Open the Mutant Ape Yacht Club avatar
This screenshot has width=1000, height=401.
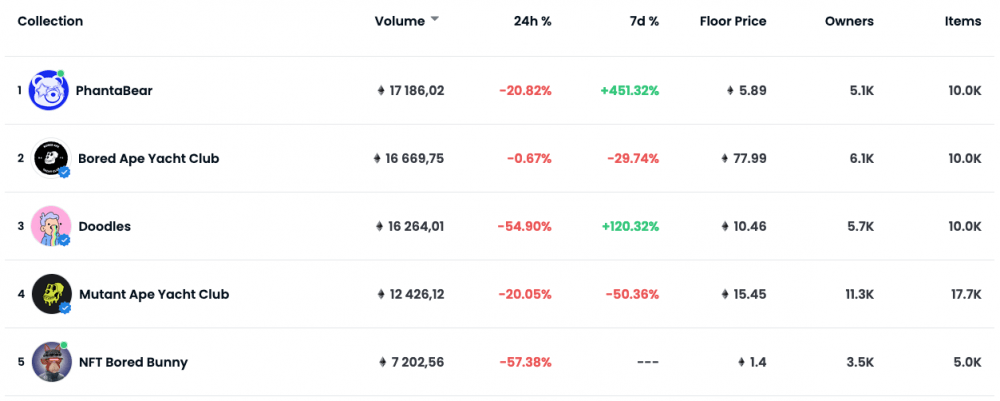pyautogui.click(x=50, y=295)
